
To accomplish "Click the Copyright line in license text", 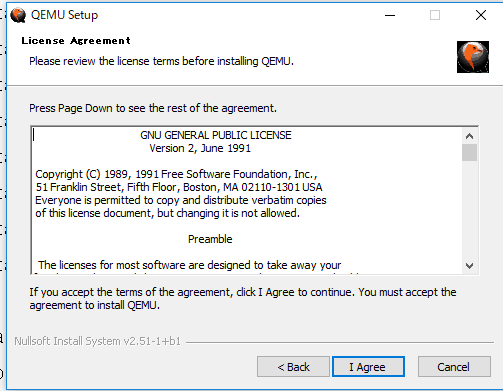I will 176,174.
